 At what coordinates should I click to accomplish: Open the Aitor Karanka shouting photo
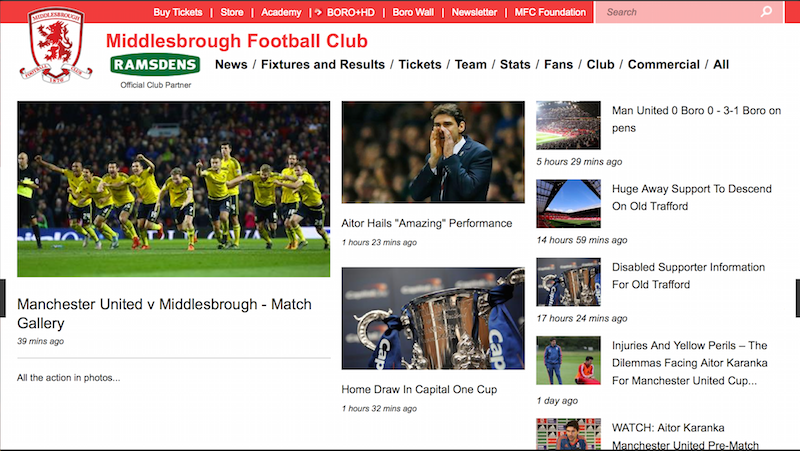pyautogui.click(x=432, y=152)
